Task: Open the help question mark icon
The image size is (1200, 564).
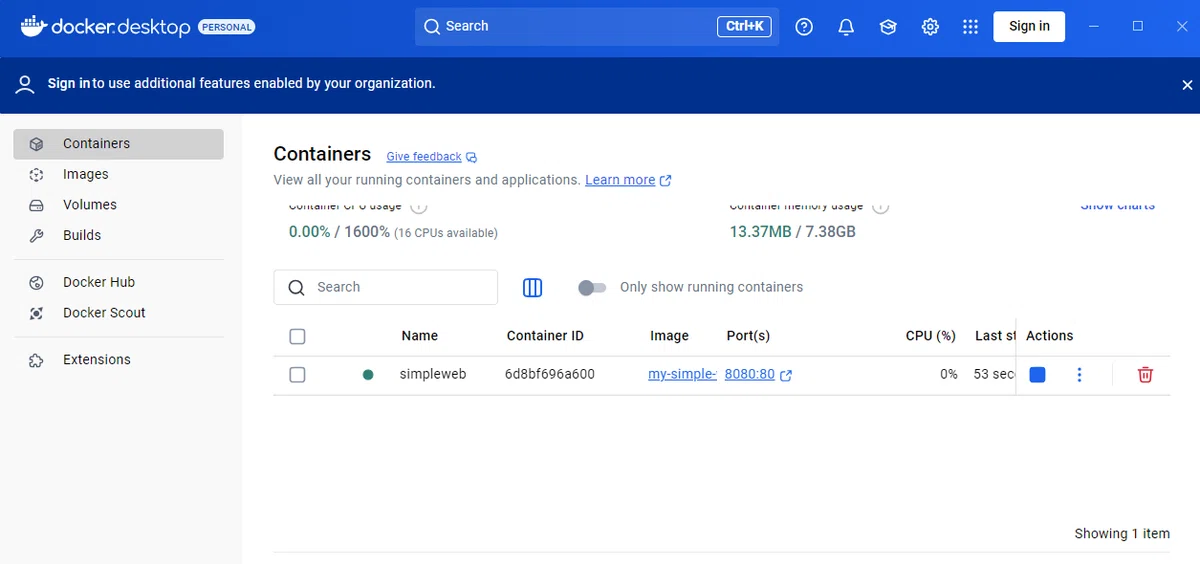Action: pos(804,27)
